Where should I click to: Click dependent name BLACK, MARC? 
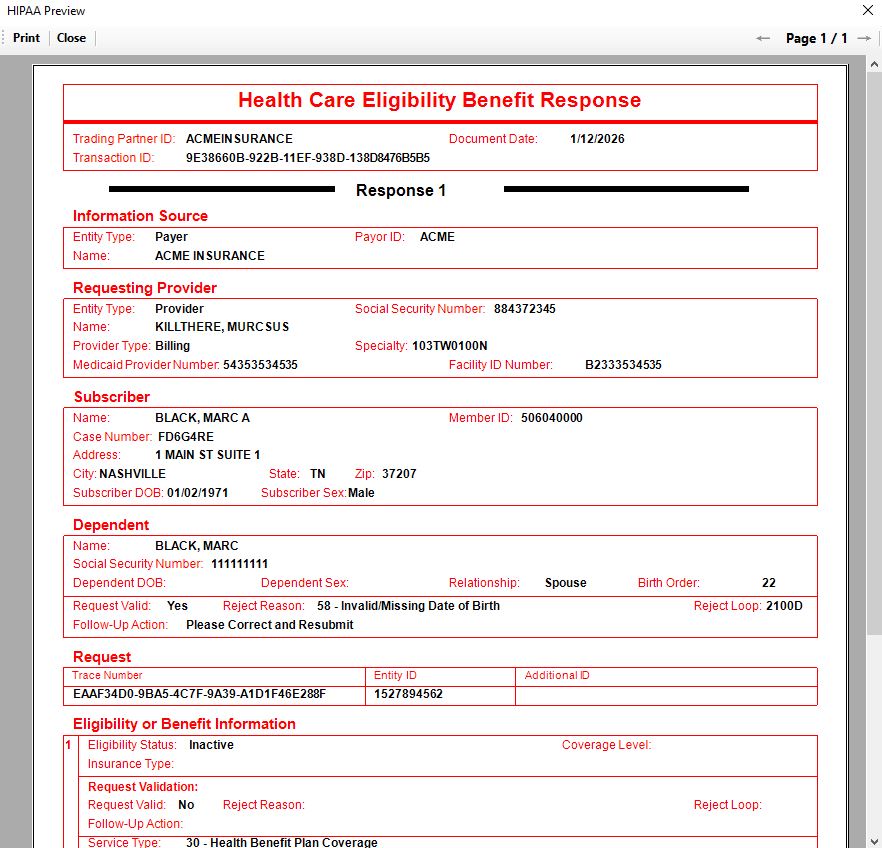point(196,546)
